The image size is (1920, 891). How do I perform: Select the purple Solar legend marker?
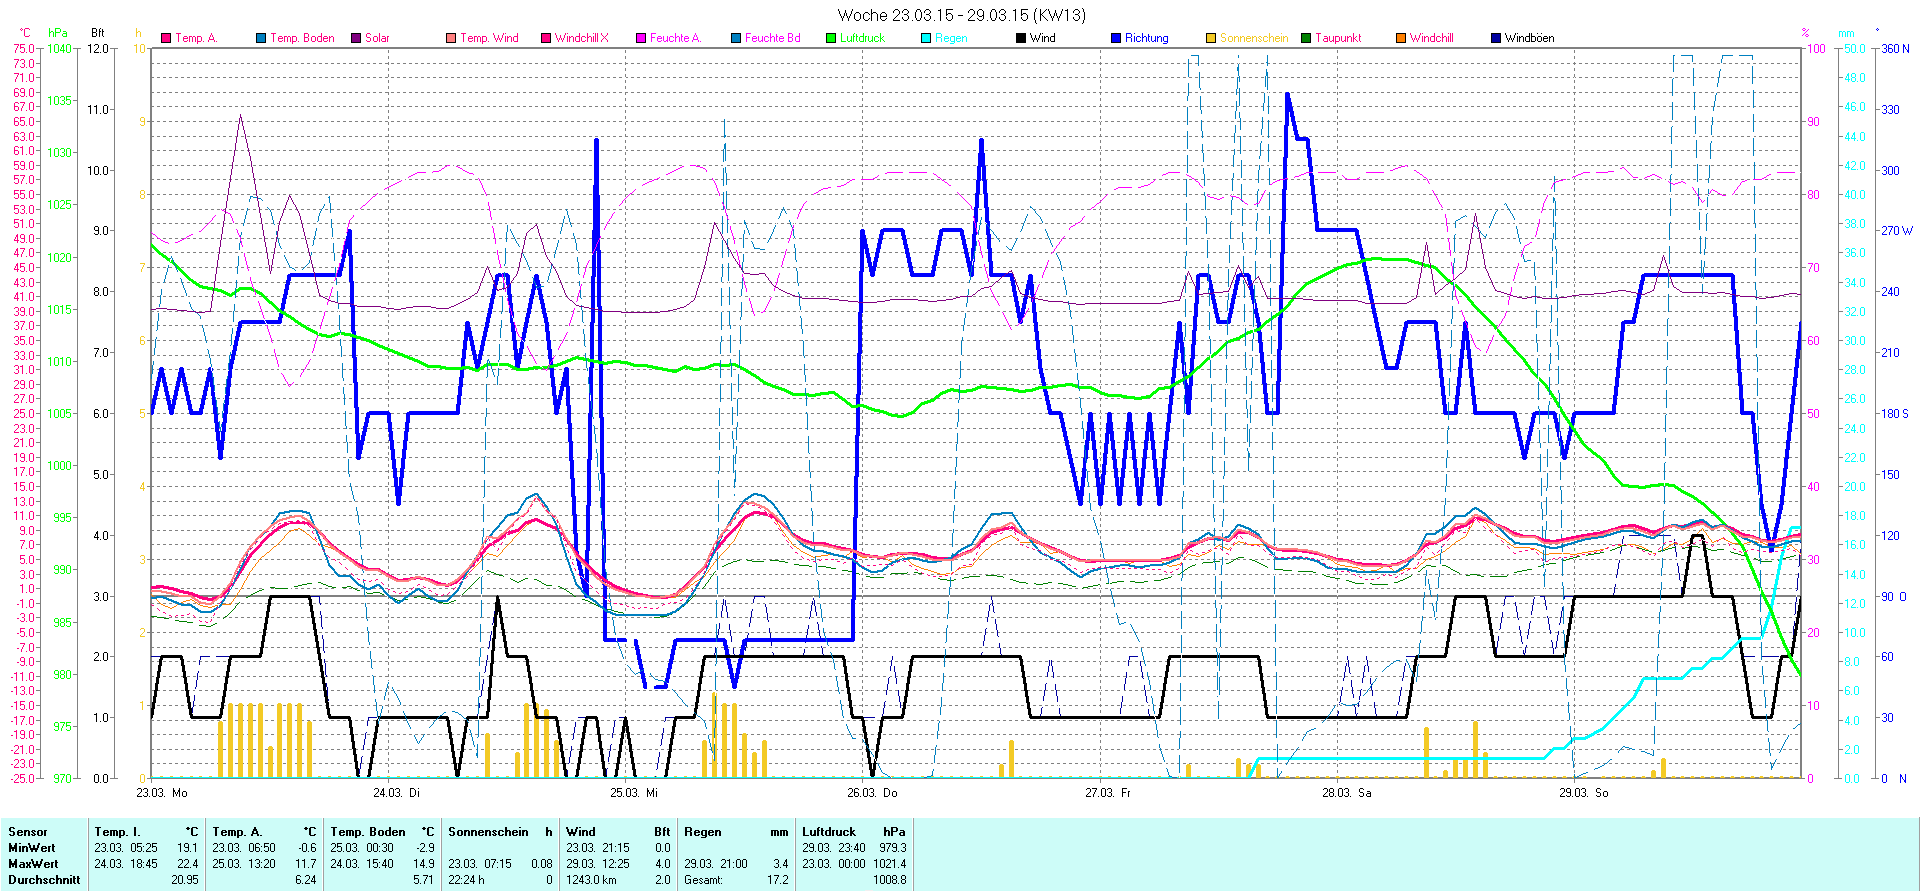[x=356, y=38]
